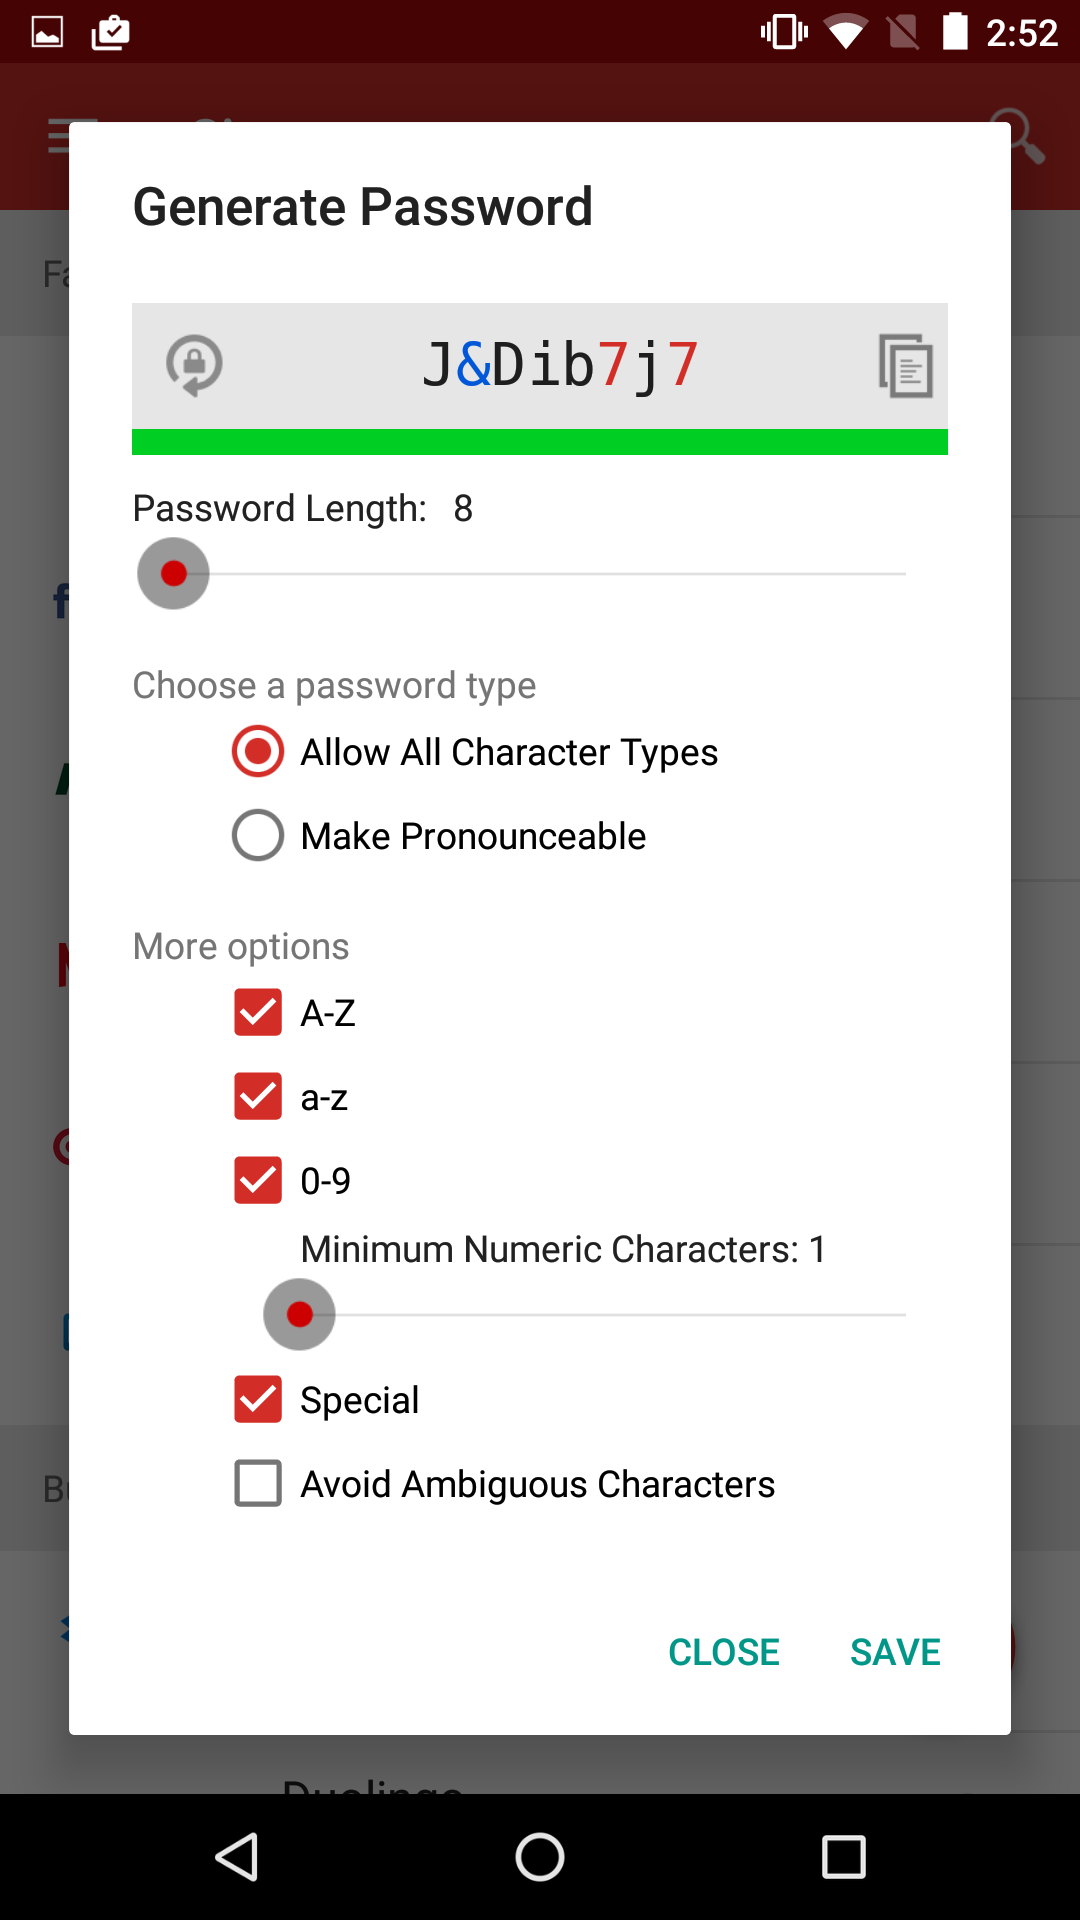Open the recent apps overview button
This screenshot has width=1080, height=1920.
[x=843, y=1857]
